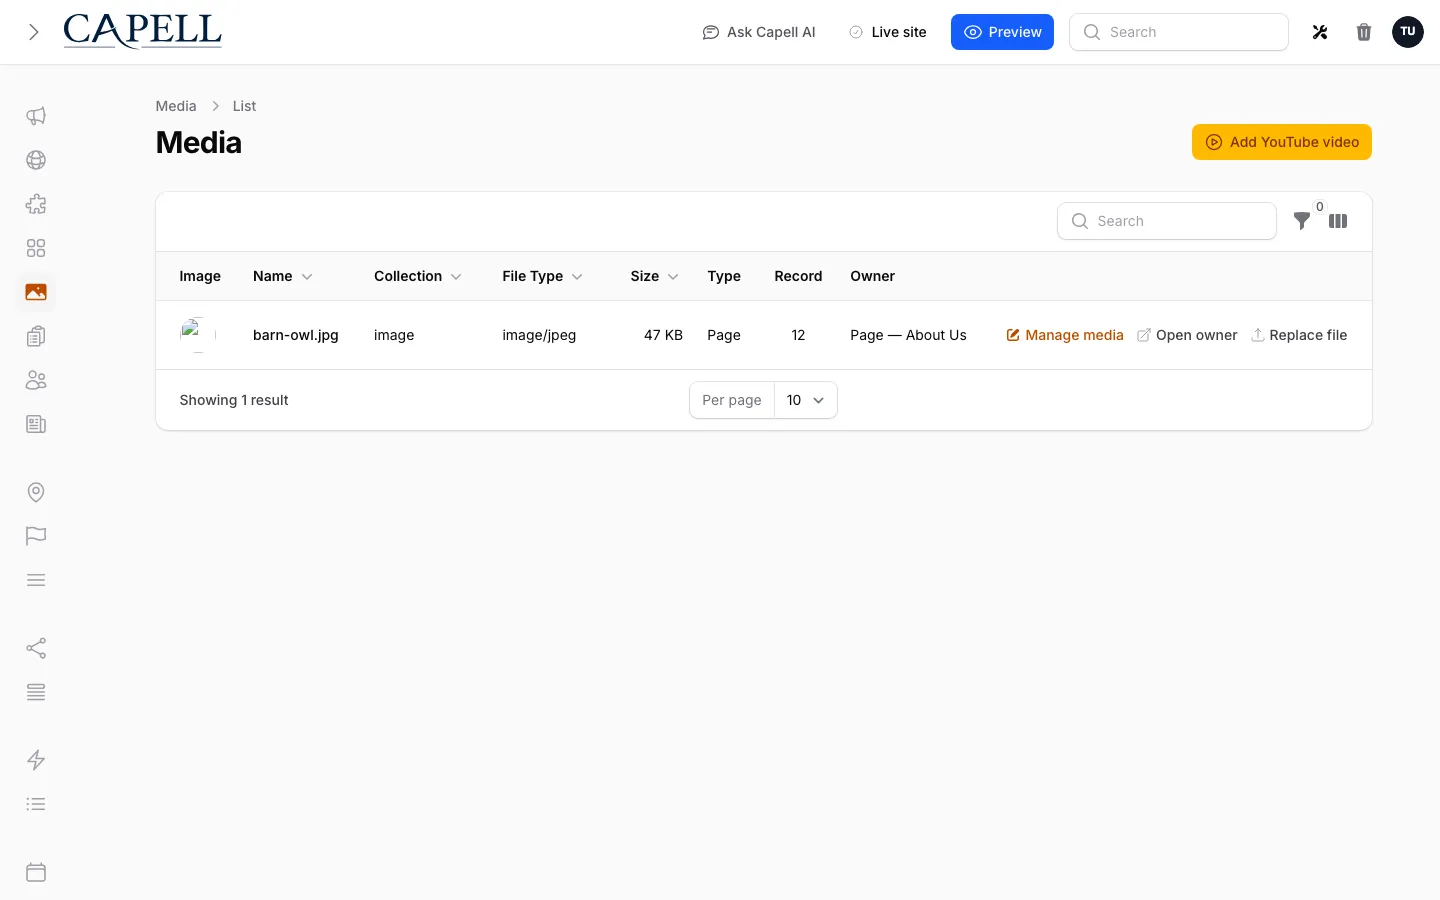Click the Add YouTube video button
This screenshot has height=900, width=1440.
tap(1282, 142)
